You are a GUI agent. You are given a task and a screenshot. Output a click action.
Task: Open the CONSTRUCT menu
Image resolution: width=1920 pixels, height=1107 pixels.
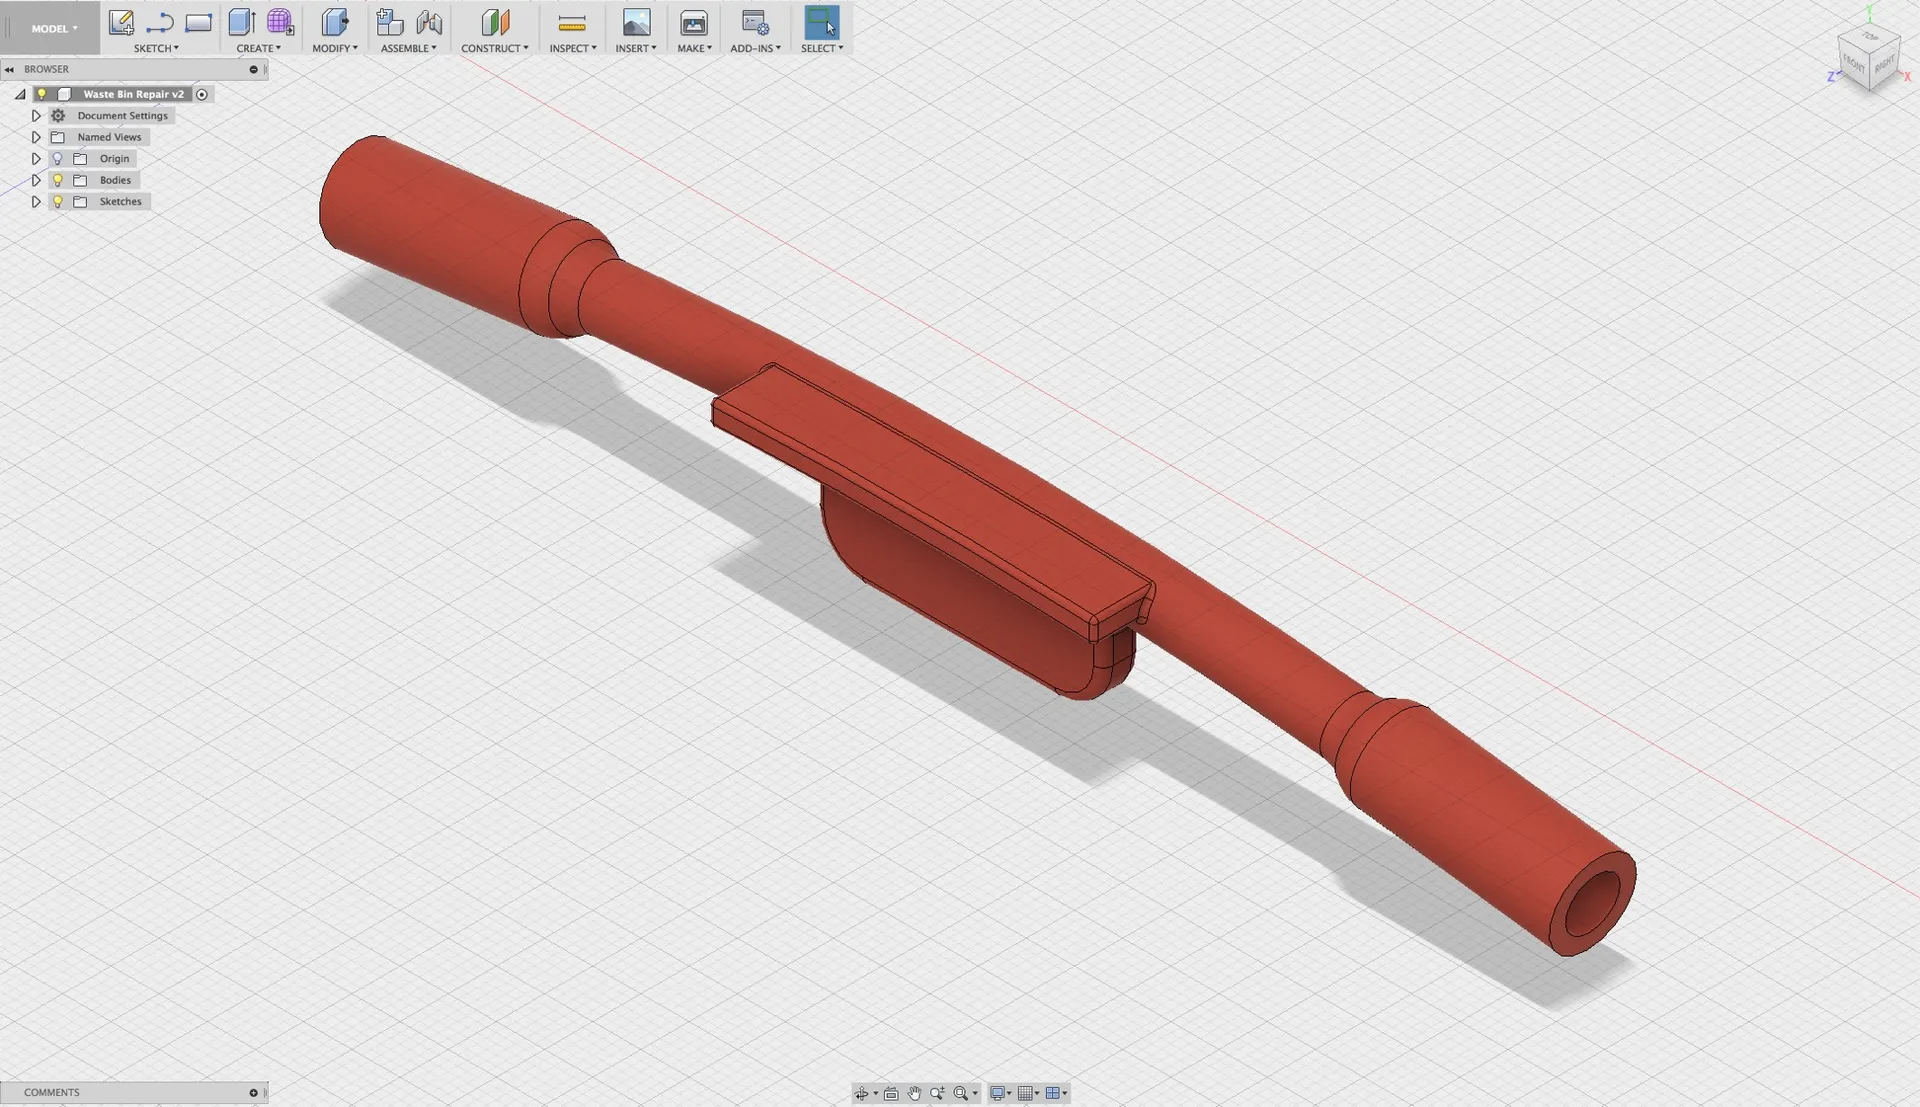(x=494, y=48)
